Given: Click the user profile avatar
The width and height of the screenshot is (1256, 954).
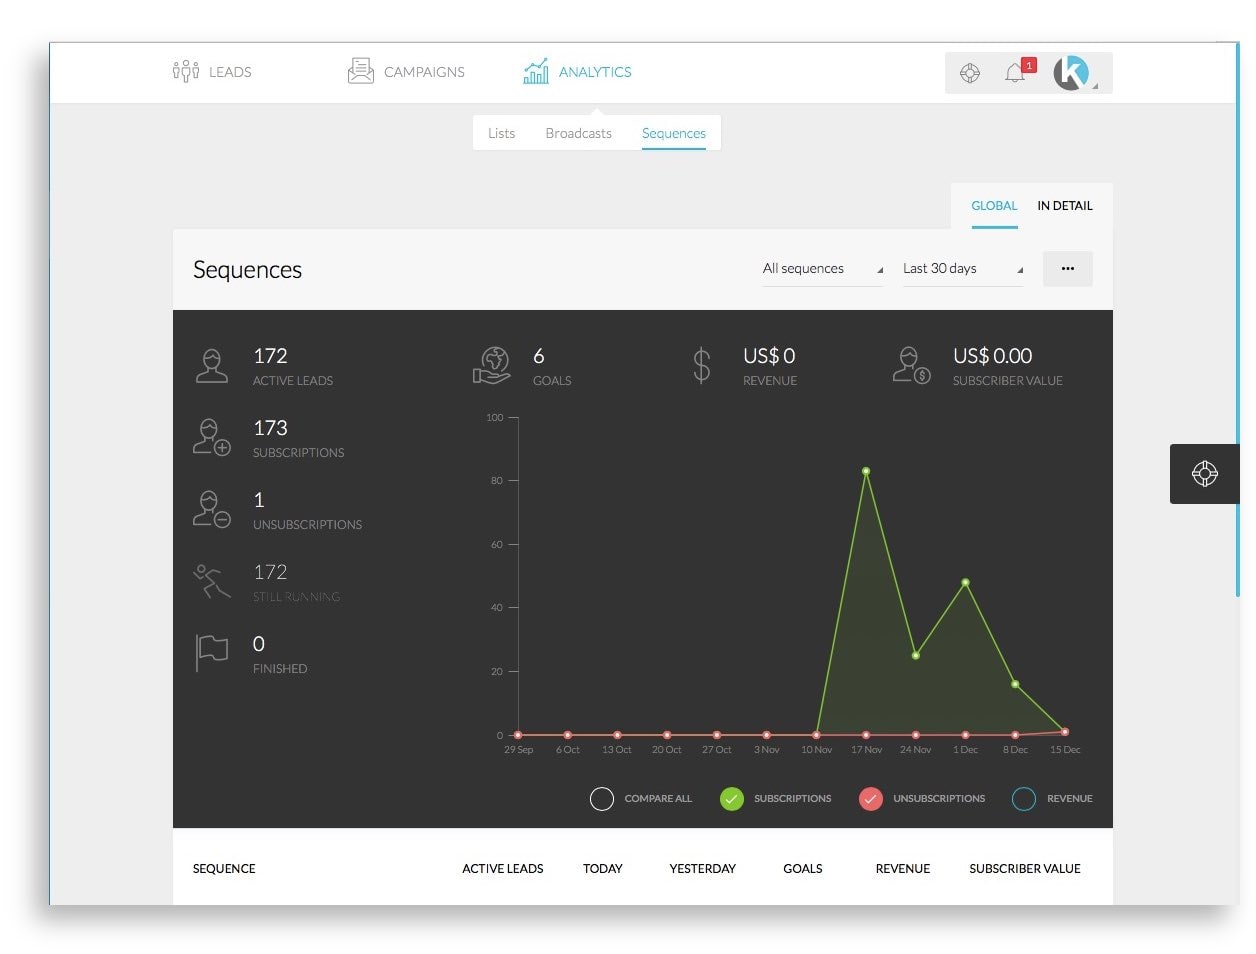Looking at the screenshot, I should tap(1072, 73).
